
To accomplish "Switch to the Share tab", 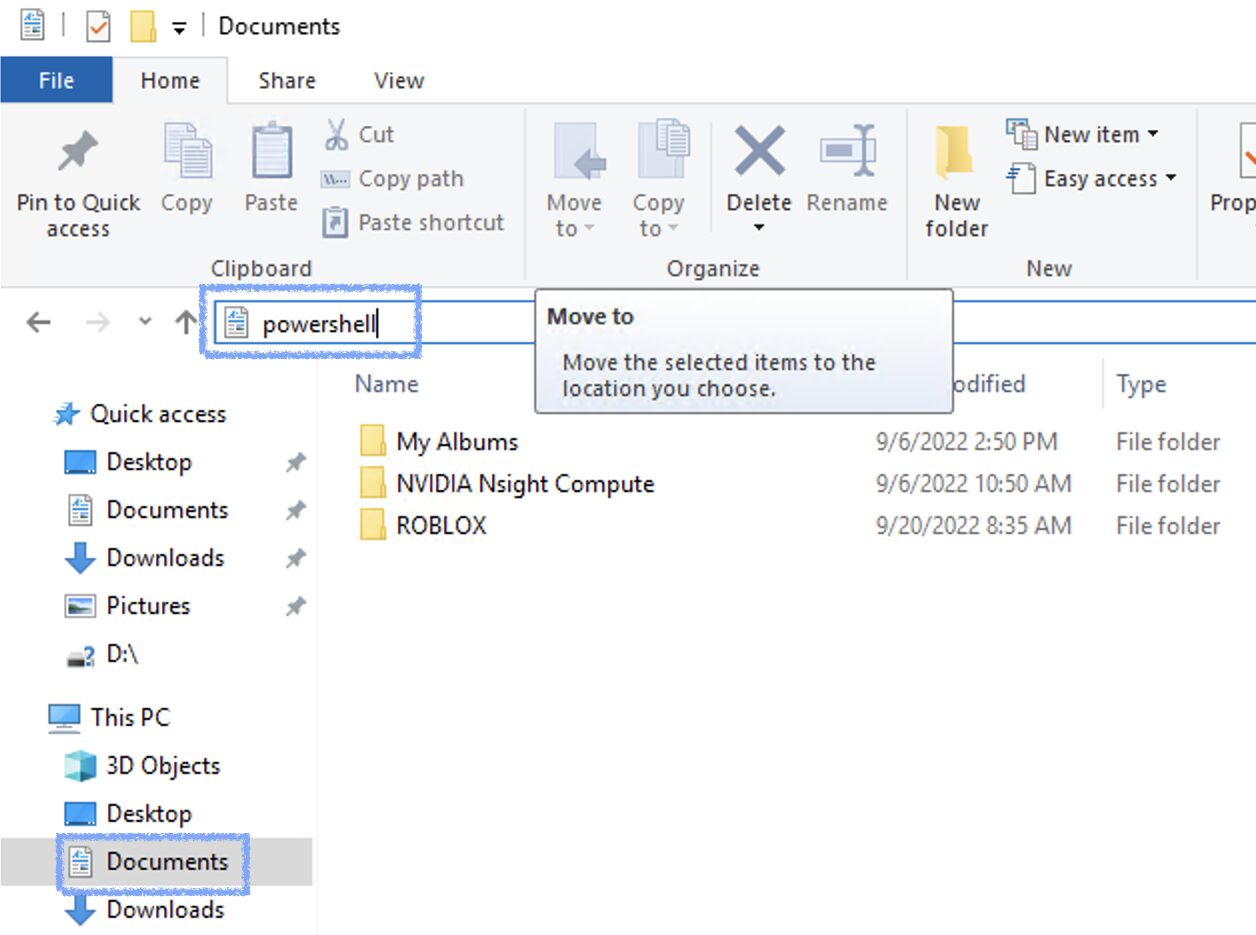I will coord(286,80).
